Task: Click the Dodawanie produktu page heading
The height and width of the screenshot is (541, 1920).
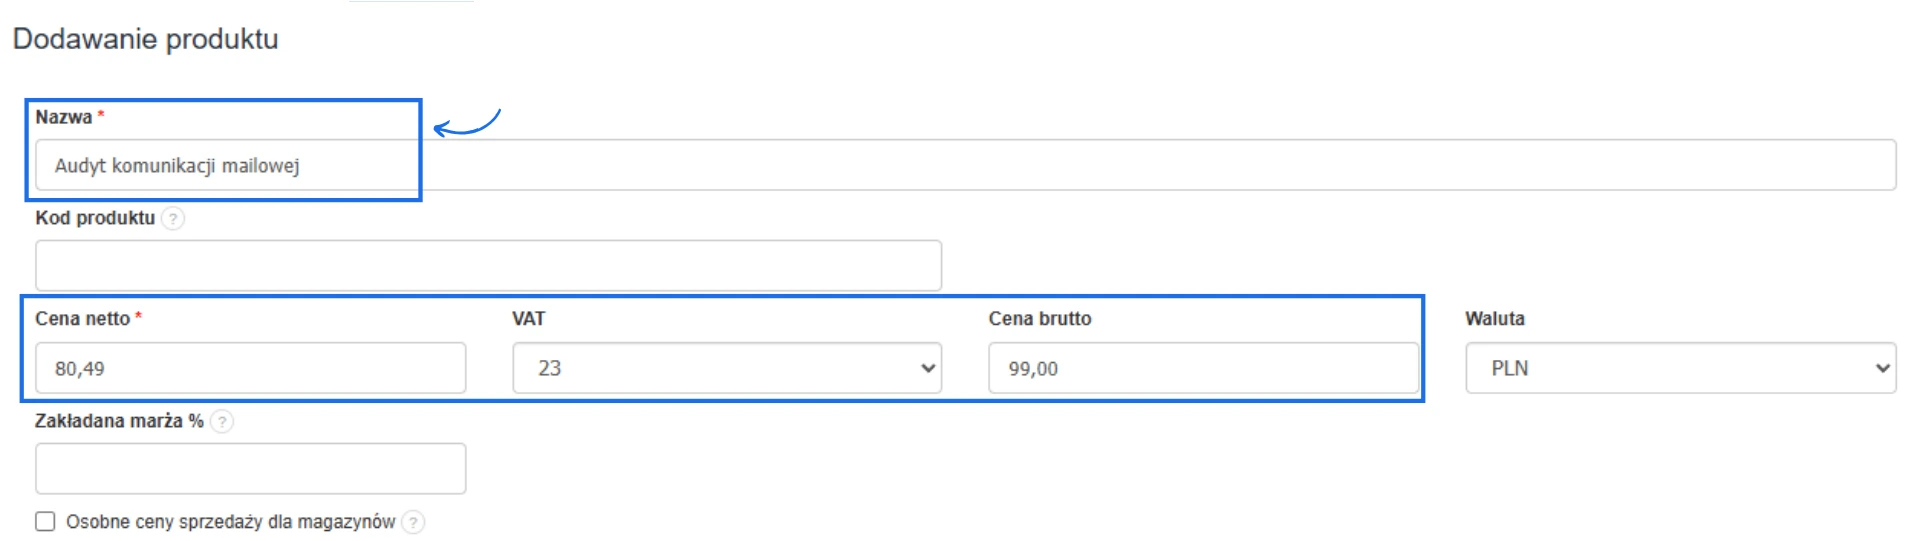Action: tap(146, 39)
